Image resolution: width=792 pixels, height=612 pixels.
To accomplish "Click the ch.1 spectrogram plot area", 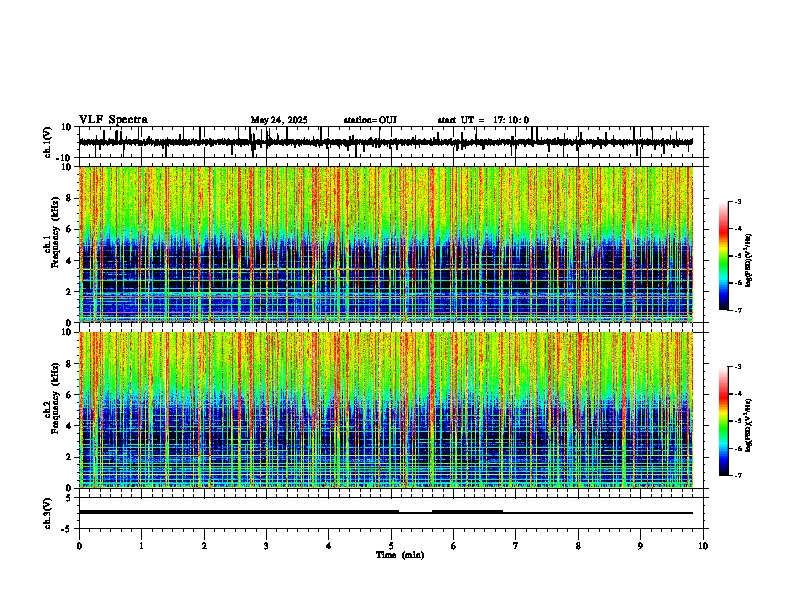I will click(386, 244).
